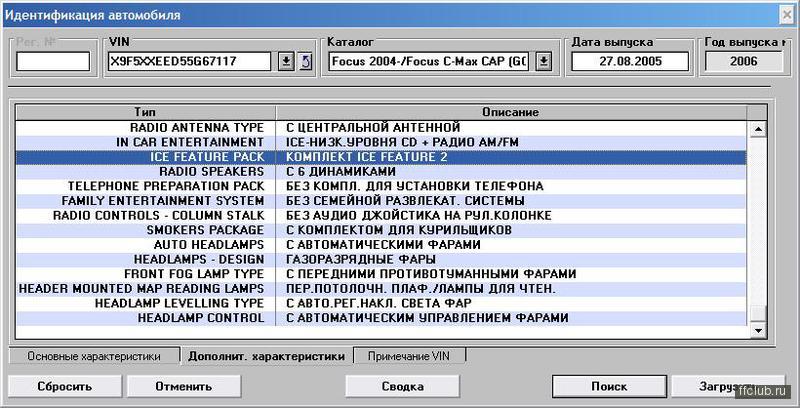Screen dimensions: 800x408
Task: Select the SMOKERS PACKAGE row
Action: [x=381, y=230]
